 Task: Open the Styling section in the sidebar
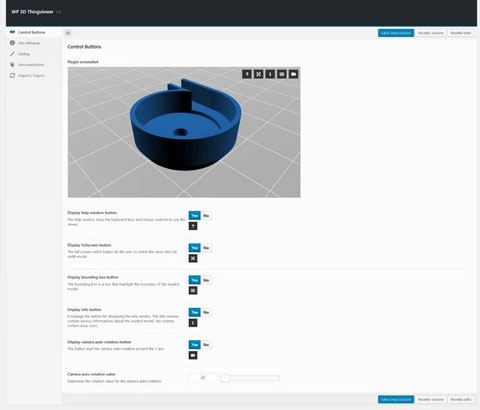click(24, 54)
